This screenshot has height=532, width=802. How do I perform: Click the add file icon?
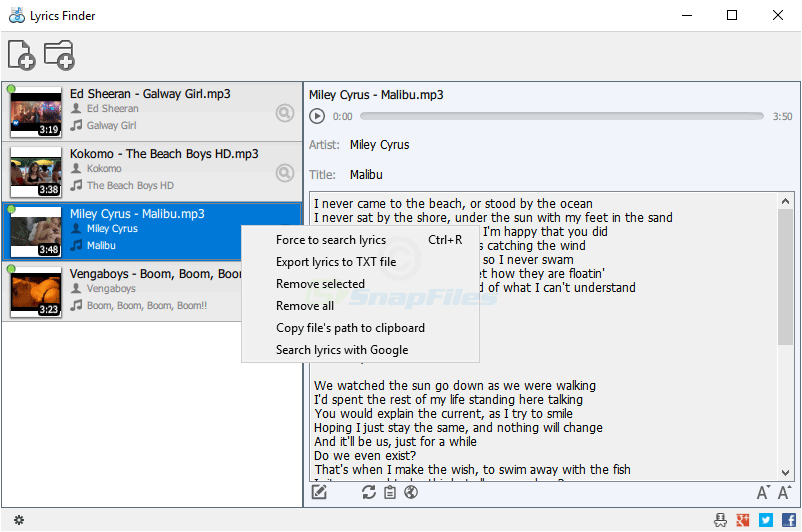21,55
